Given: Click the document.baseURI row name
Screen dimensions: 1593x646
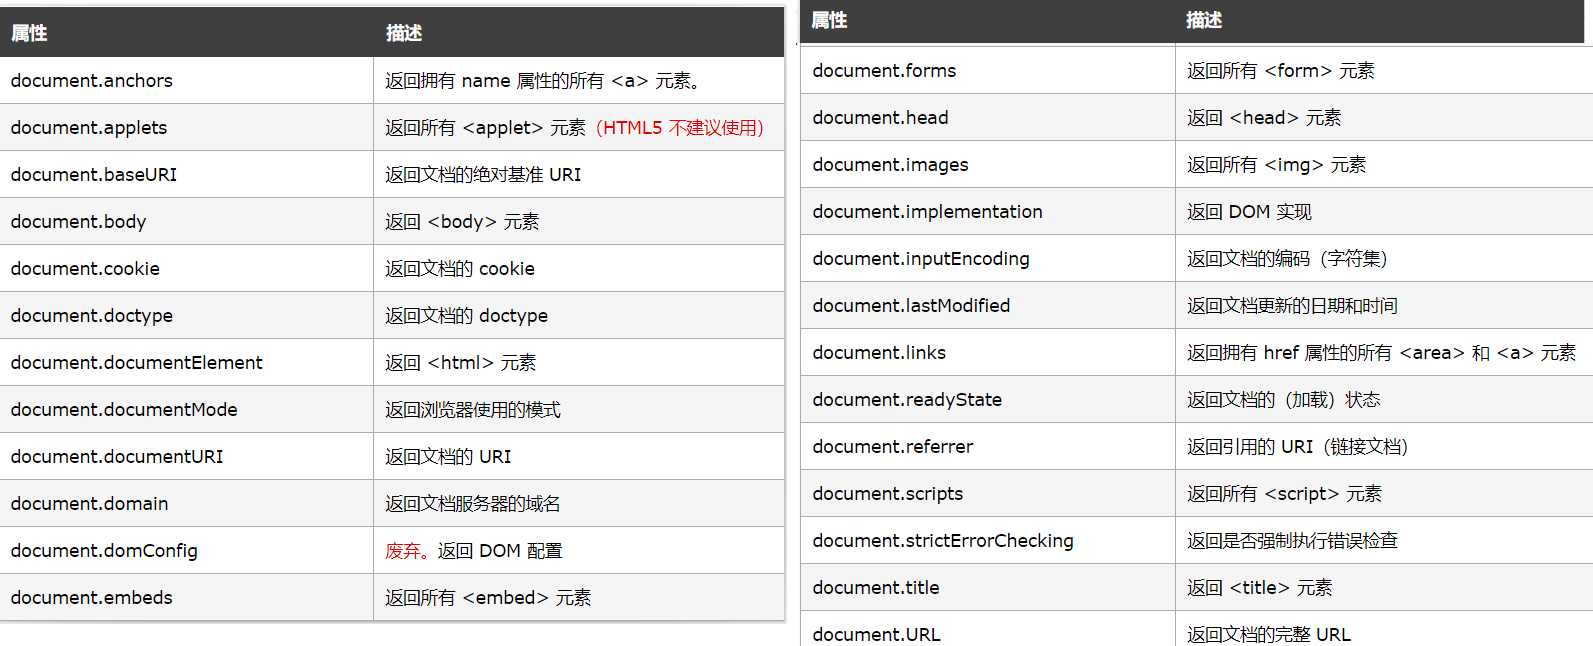Looking at the screenshot, I should [x=94, y=175].
